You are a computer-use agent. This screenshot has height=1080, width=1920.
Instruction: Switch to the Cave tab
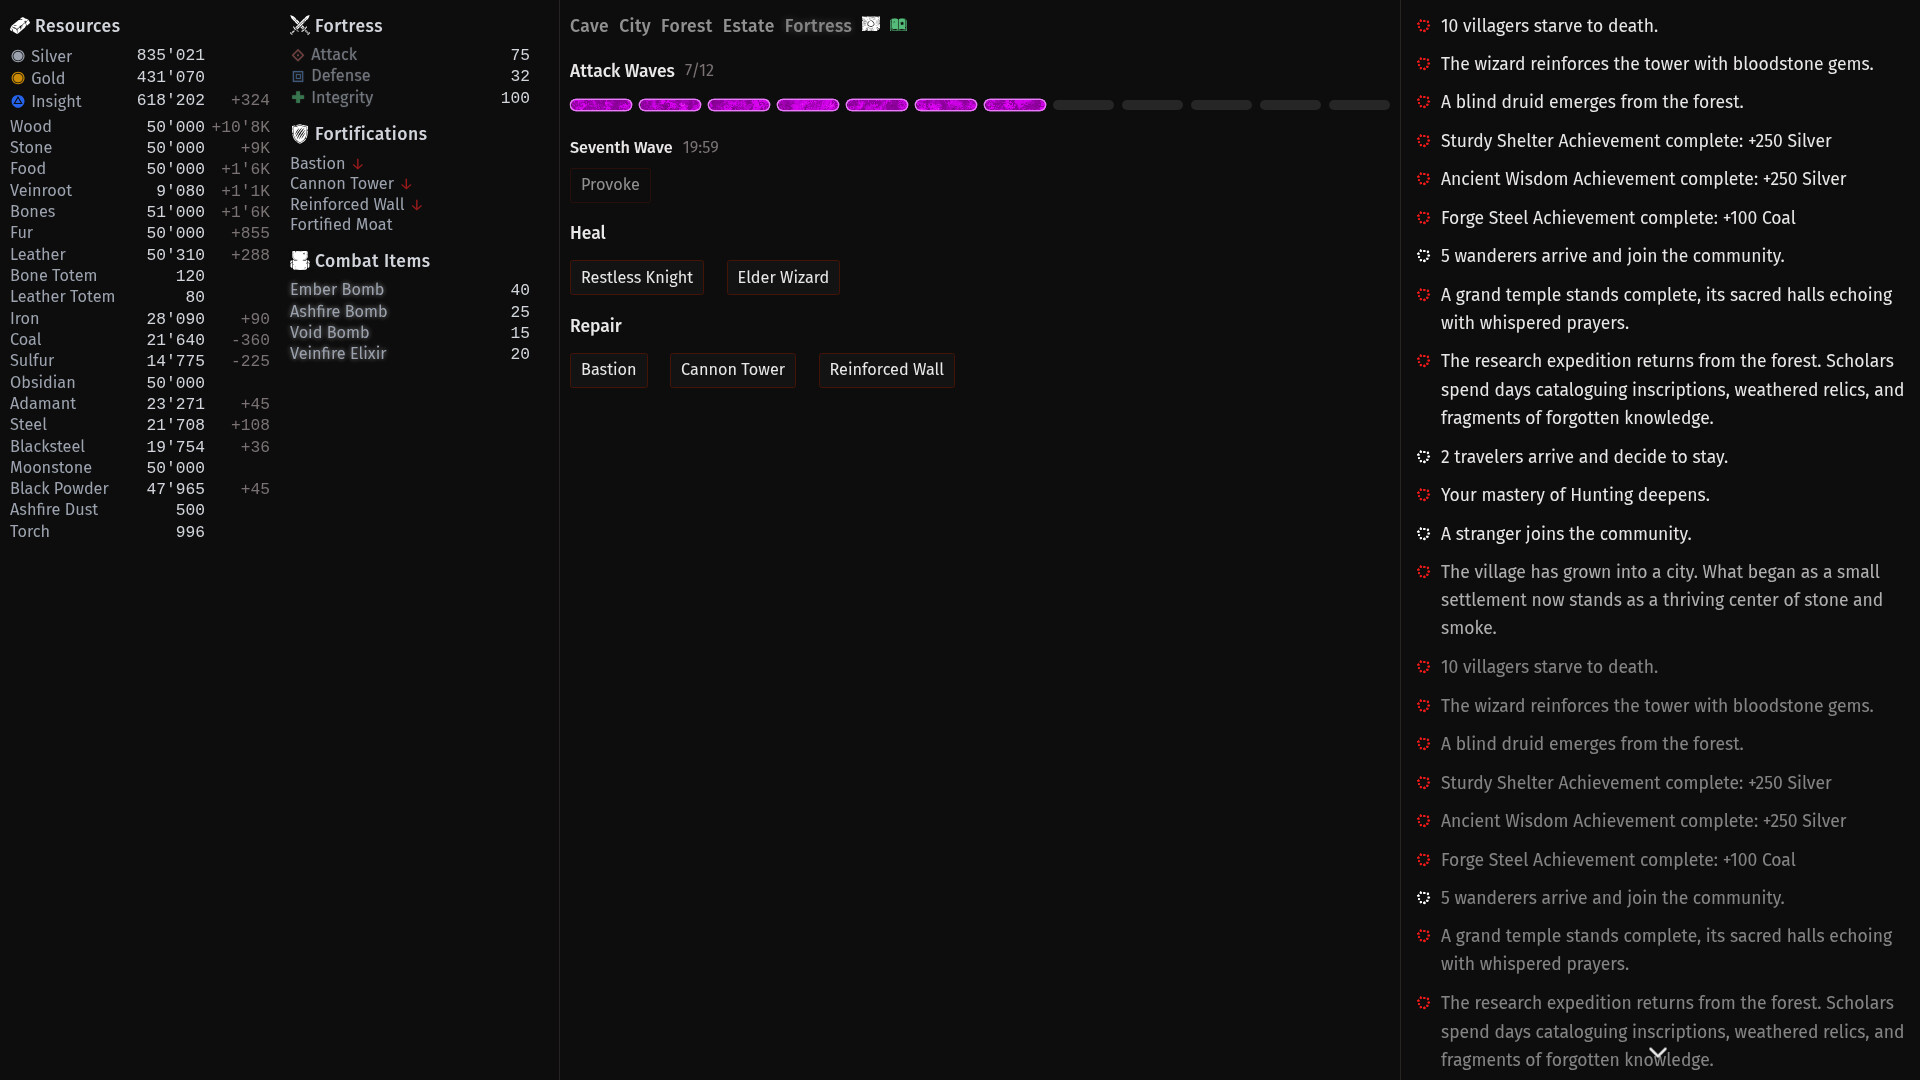[589, 26]
